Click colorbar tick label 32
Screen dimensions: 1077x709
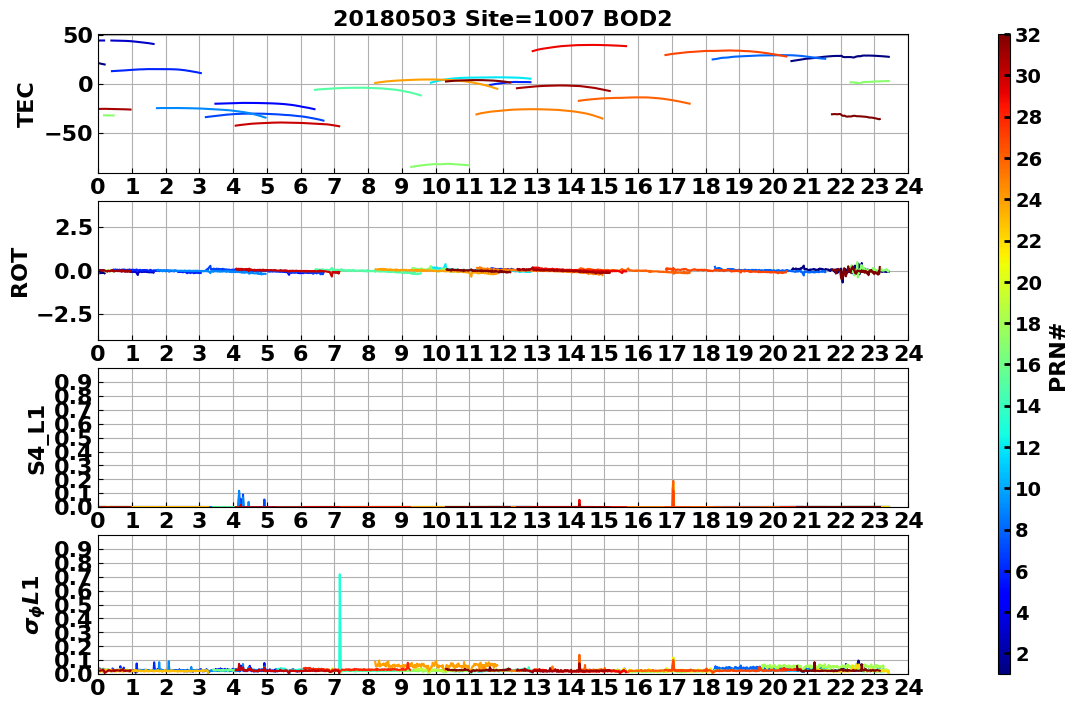[1028, 35]
